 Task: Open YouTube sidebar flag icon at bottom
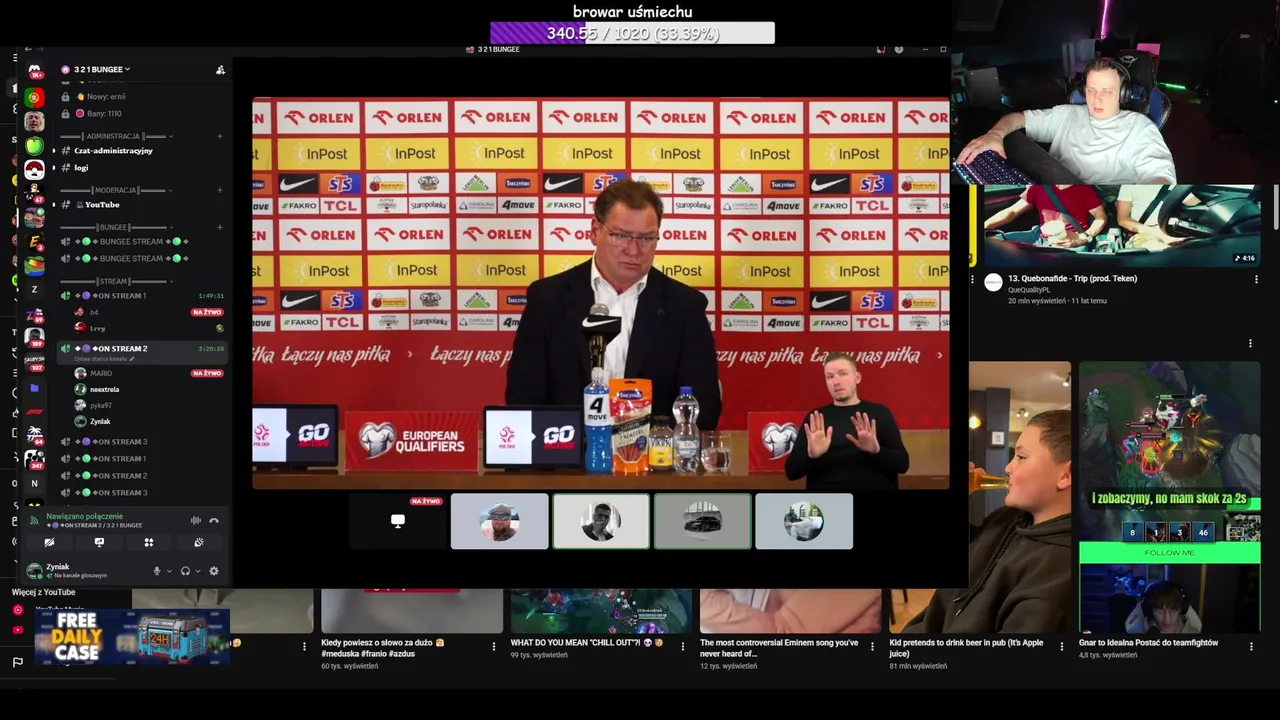[x=17, y=662]
